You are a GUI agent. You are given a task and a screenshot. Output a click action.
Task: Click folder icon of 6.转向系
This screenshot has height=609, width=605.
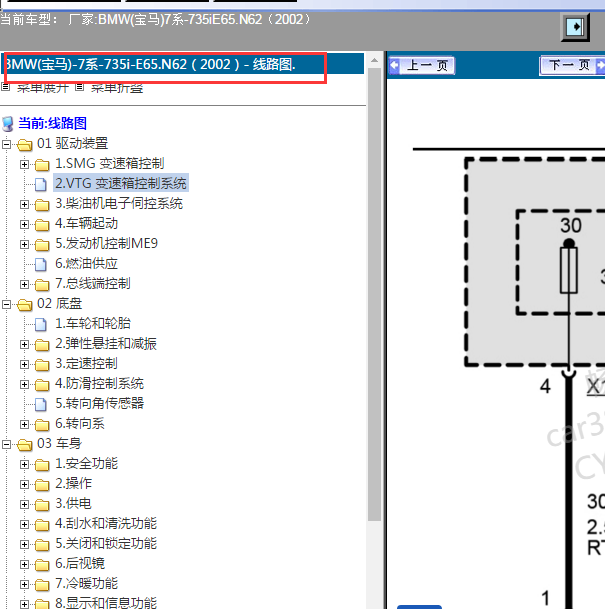[42, 425]
